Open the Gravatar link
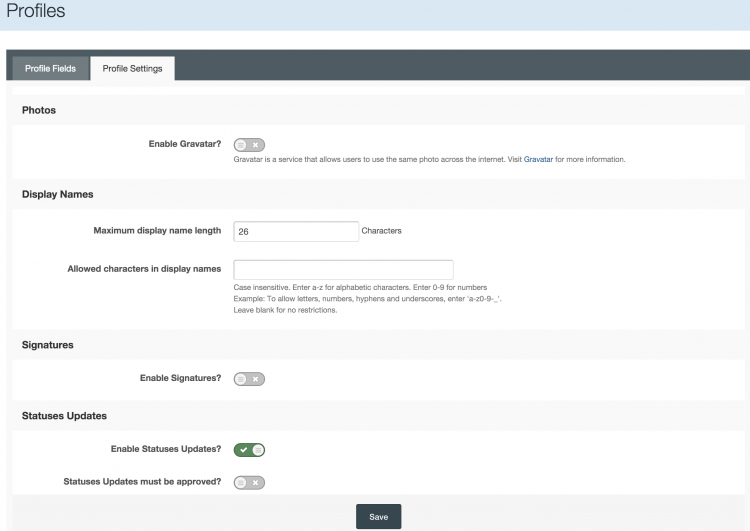This screenshot has height=531, width=750. pos(538,159)
